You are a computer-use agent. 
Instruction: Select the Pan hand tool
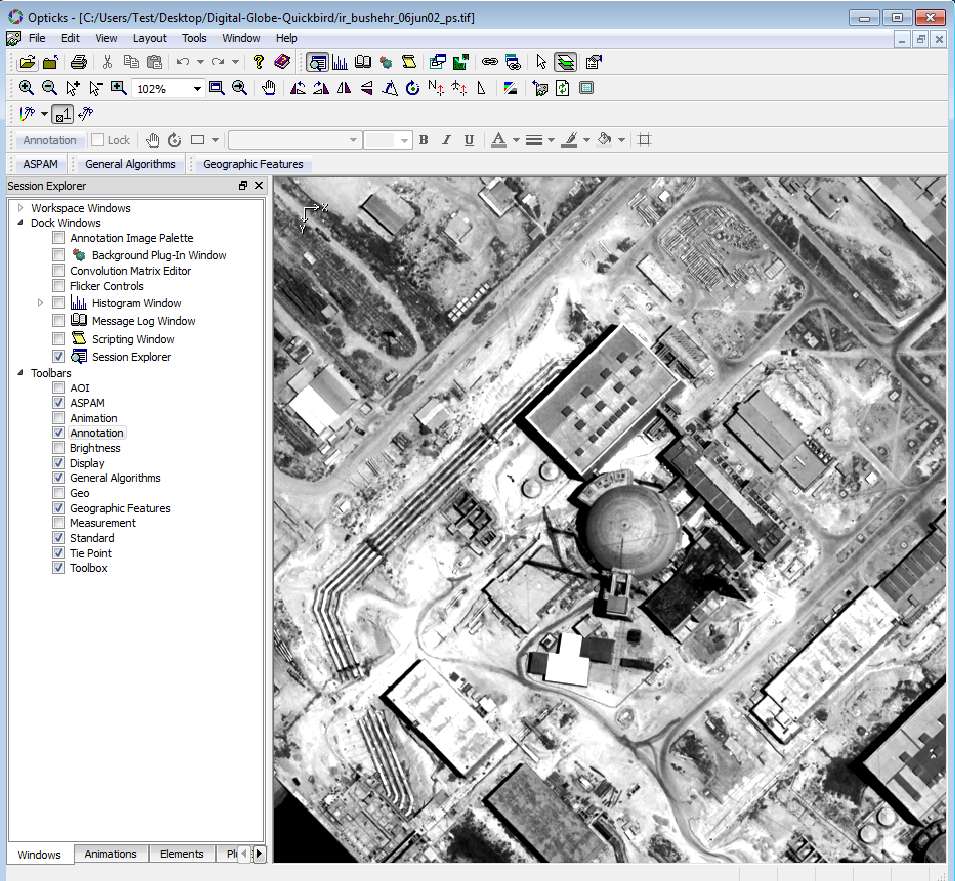[x=269, y=88]
